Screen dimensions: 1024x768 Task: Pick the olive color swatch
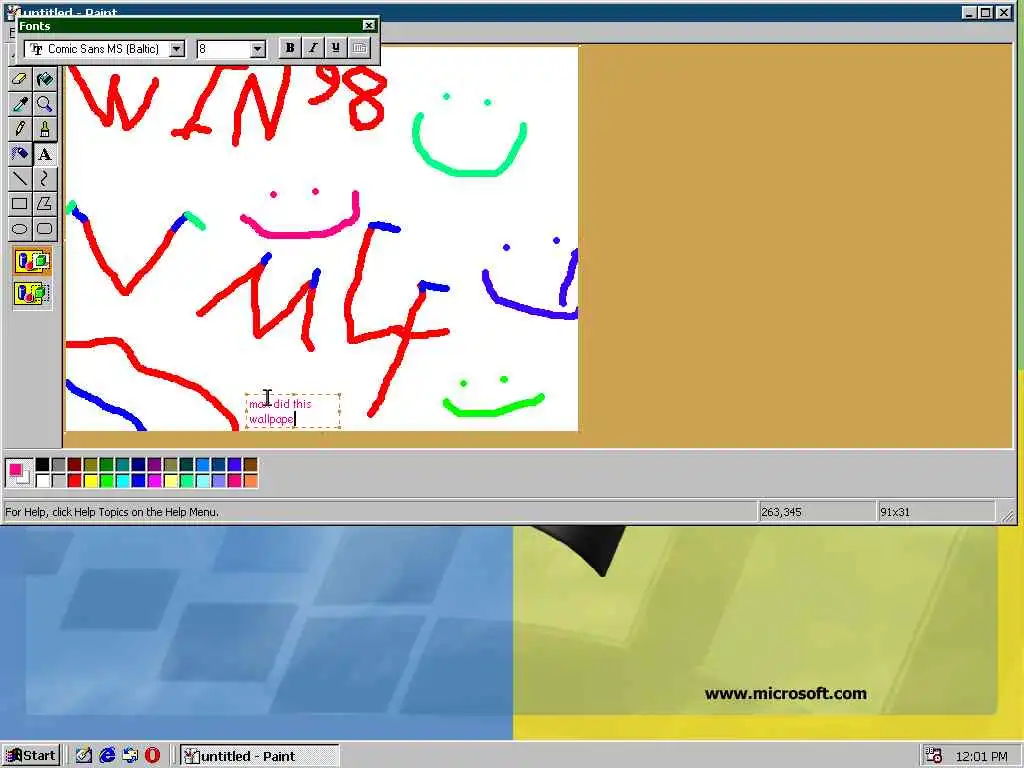coord(91,464)
